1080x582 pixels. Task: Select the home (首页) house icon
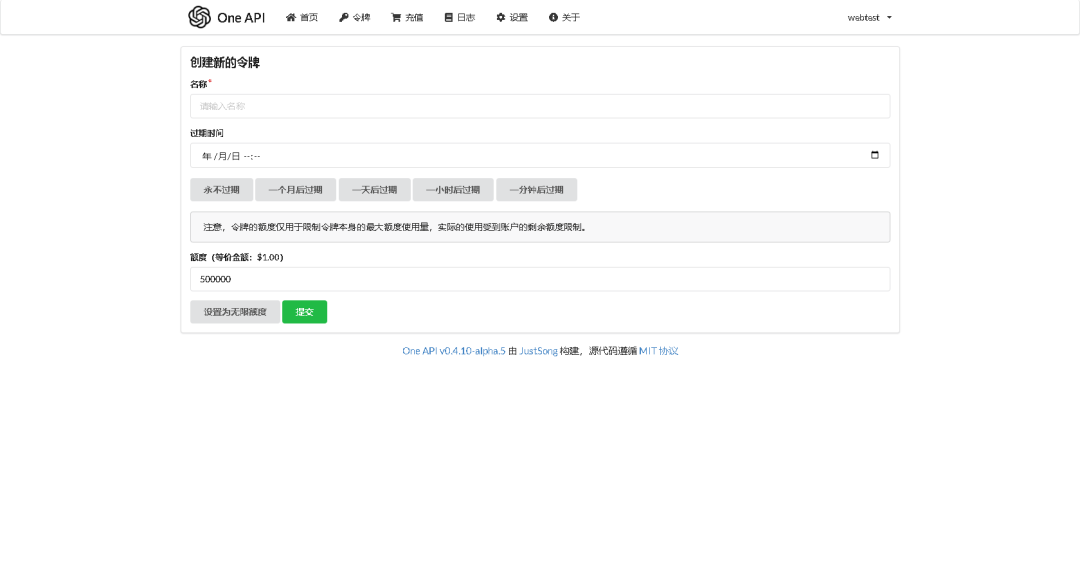289,17
